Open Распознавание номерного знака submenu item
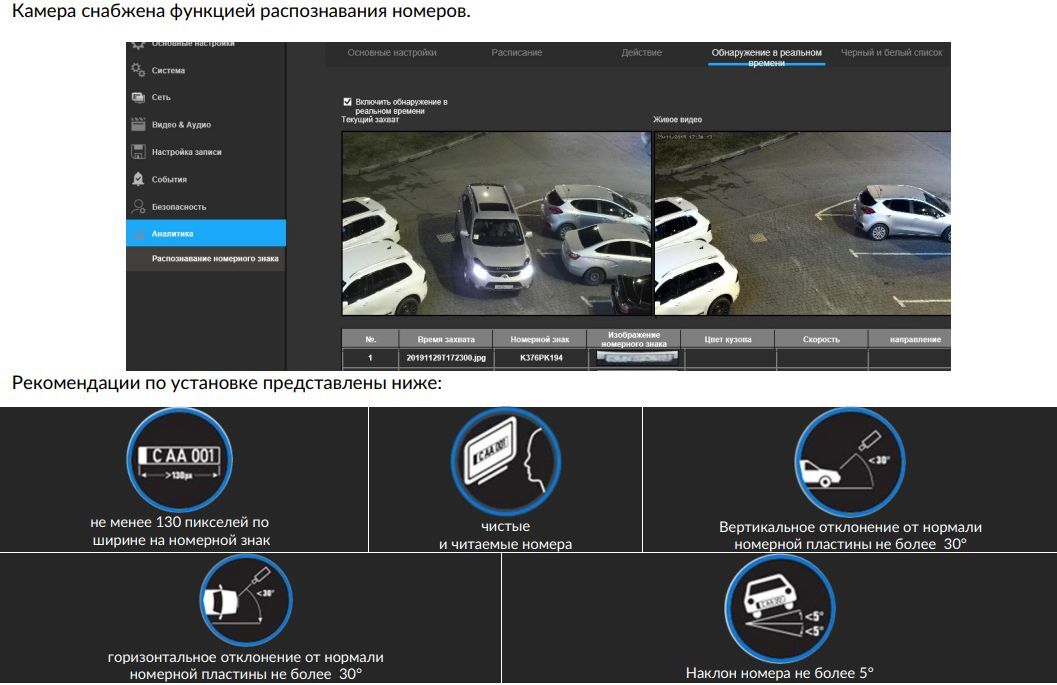This screenshot has height=685, width=1057. 215,259
